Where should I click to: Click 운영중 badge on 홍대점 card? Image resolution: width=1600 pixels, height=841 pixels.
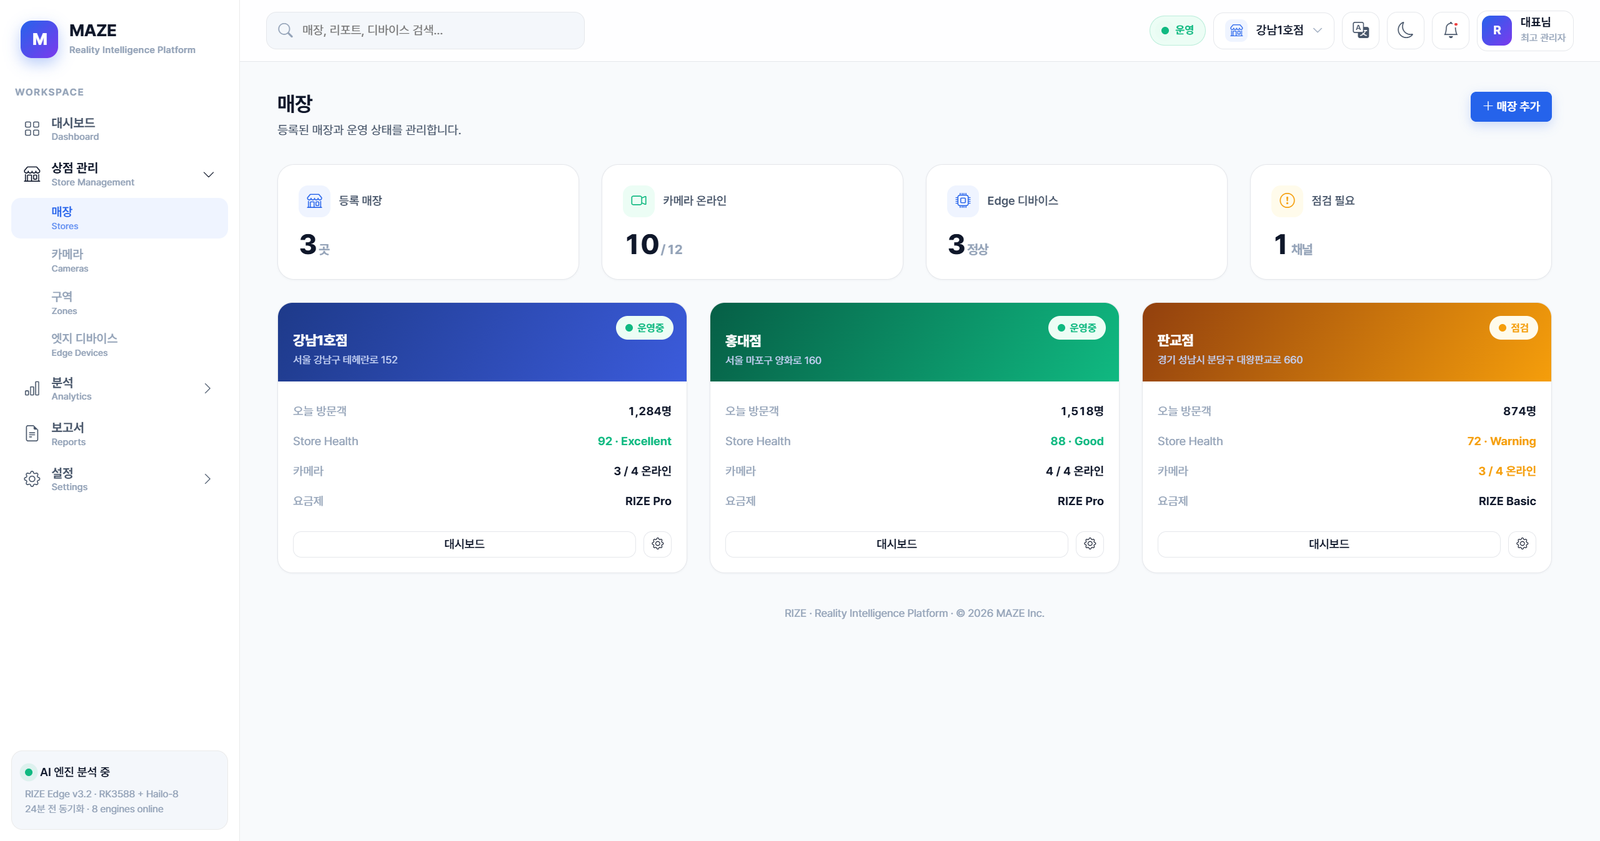pyautogui.click(x=1077, y=328)
